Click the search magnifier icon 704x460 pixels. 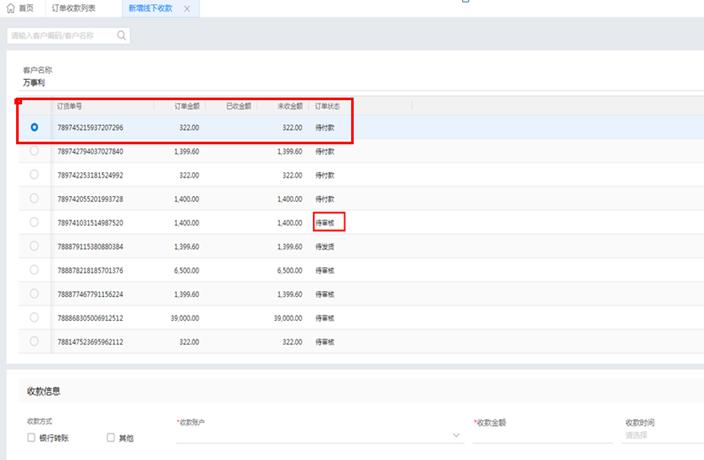pos(121,35)
